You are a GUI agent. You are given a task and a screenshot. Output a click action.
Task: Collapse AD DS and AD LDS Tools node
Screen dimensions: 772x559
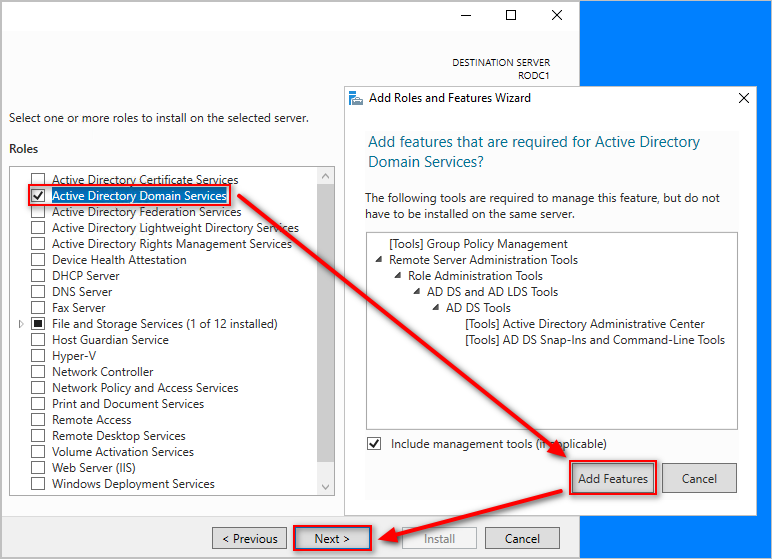click(x=417, y=292)
